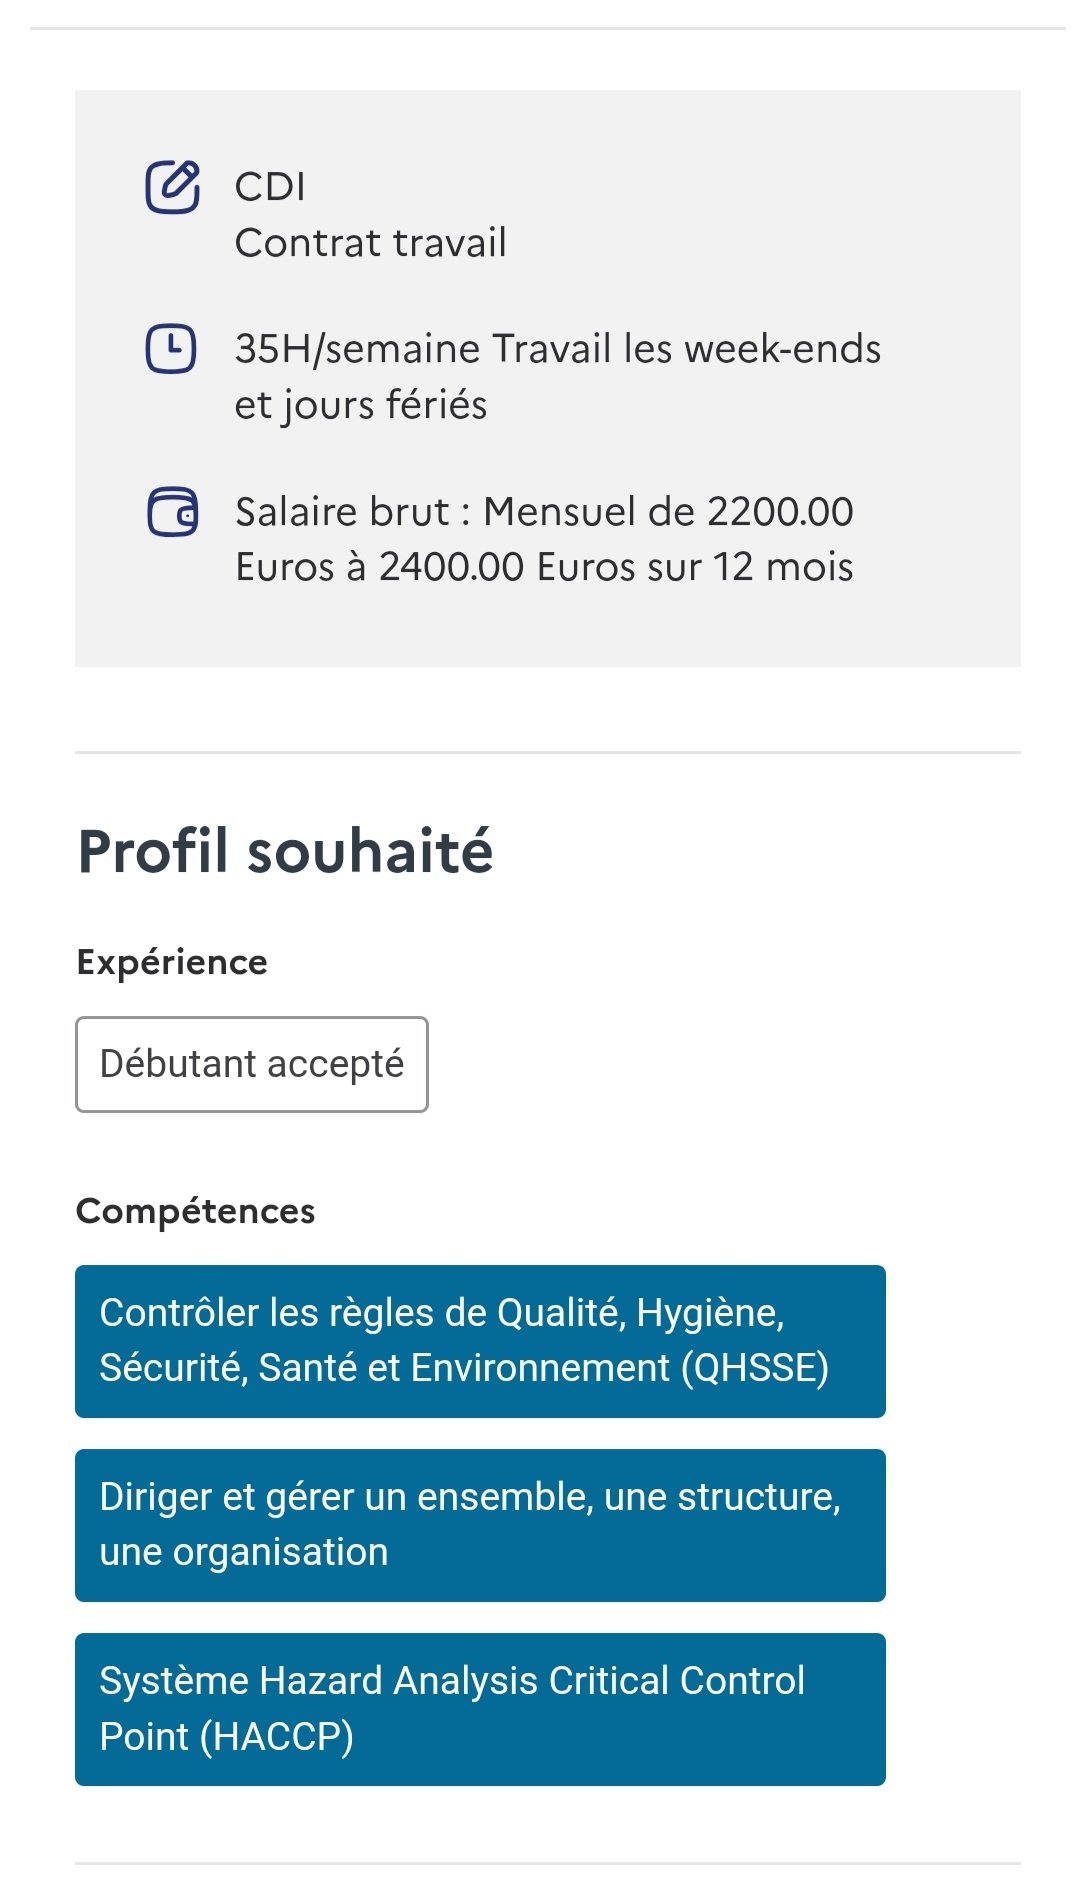This screenshot has width=1080, height=1888.
Task: Click the 'Expérience' subheading
Action: click(x=172, y=962)
